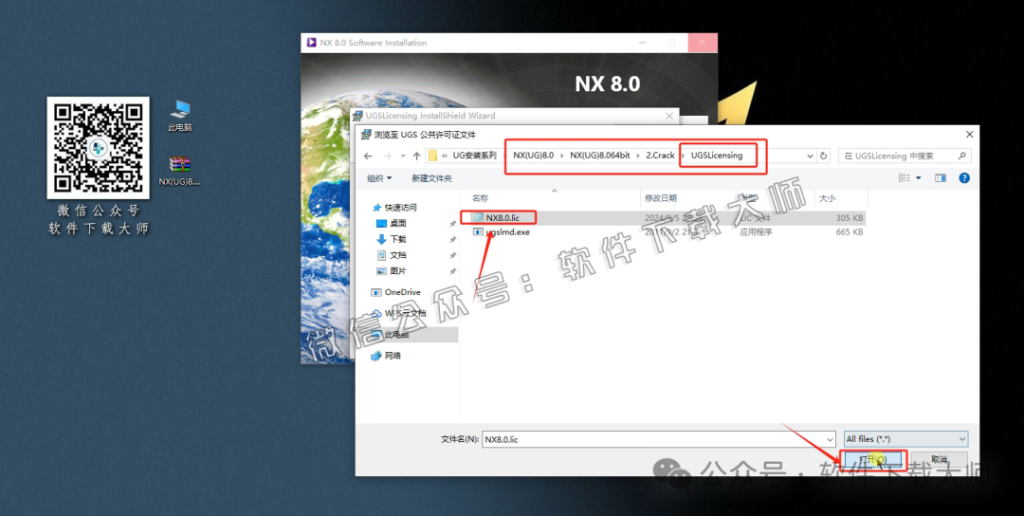Click NX 8.0 Software Installation title icon

(312, 42)
